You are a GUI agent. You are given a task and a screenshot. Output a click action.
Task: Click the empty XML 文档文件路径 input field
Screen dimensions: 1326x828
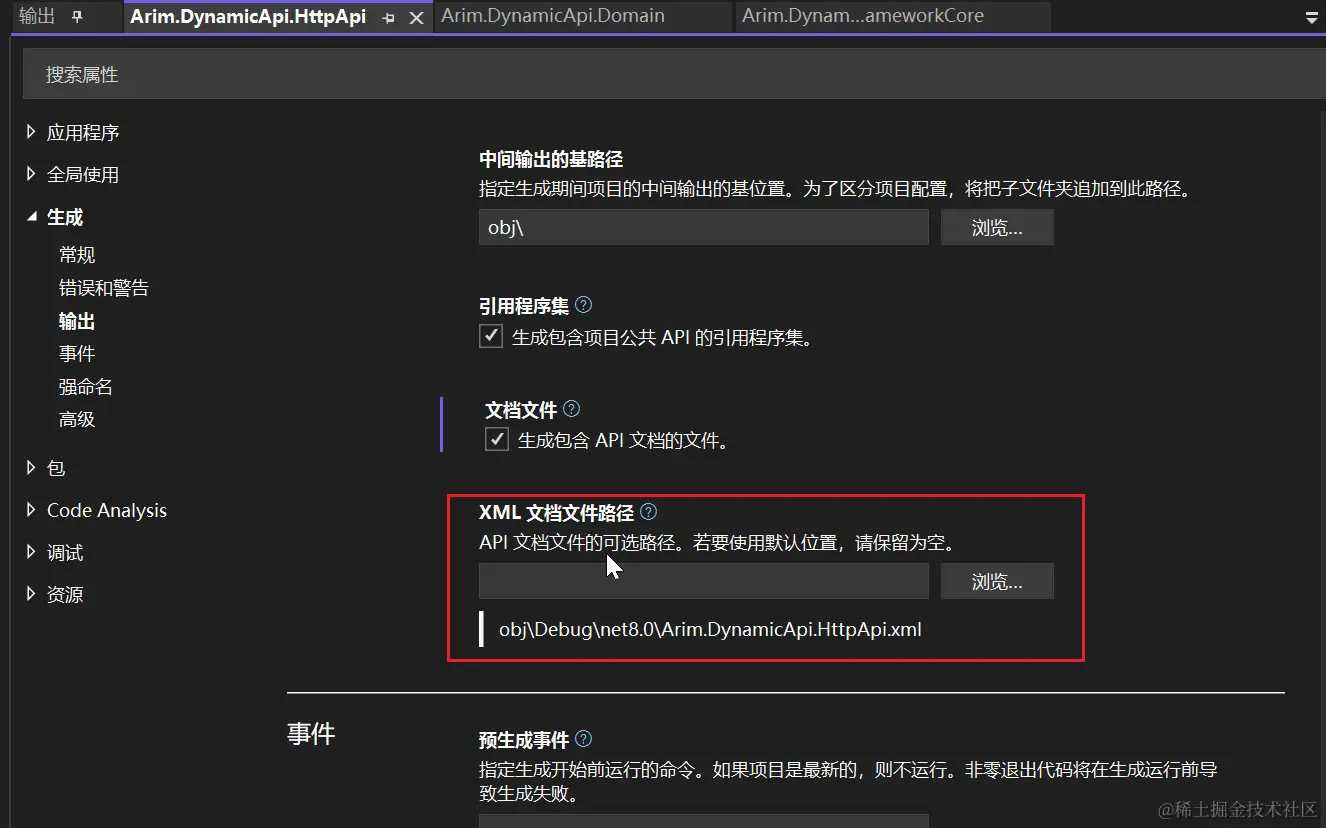coord(704,581)
